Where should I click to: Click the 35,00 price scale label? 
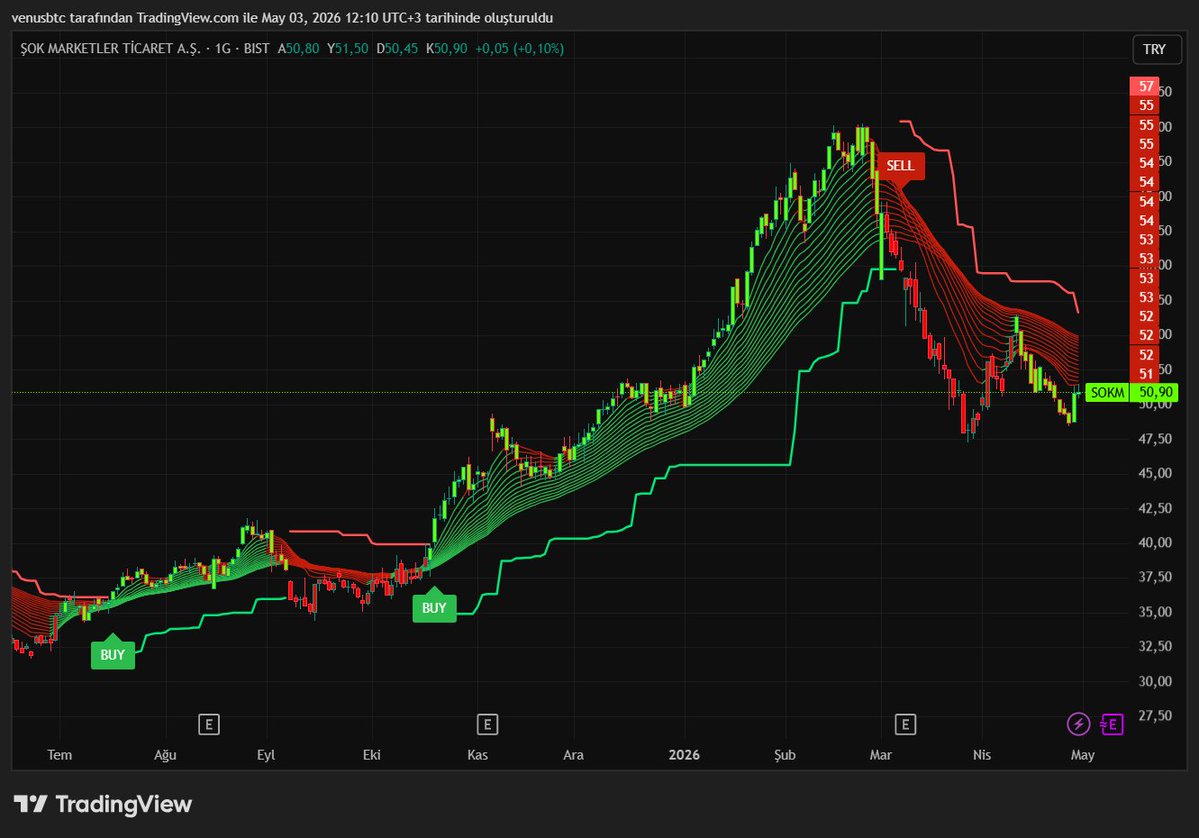(x=1155, y=612)
